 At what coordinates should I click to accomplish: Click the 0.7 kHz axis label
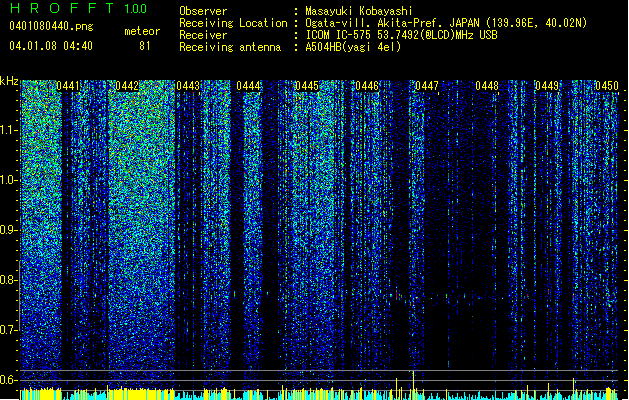[9, 330]
